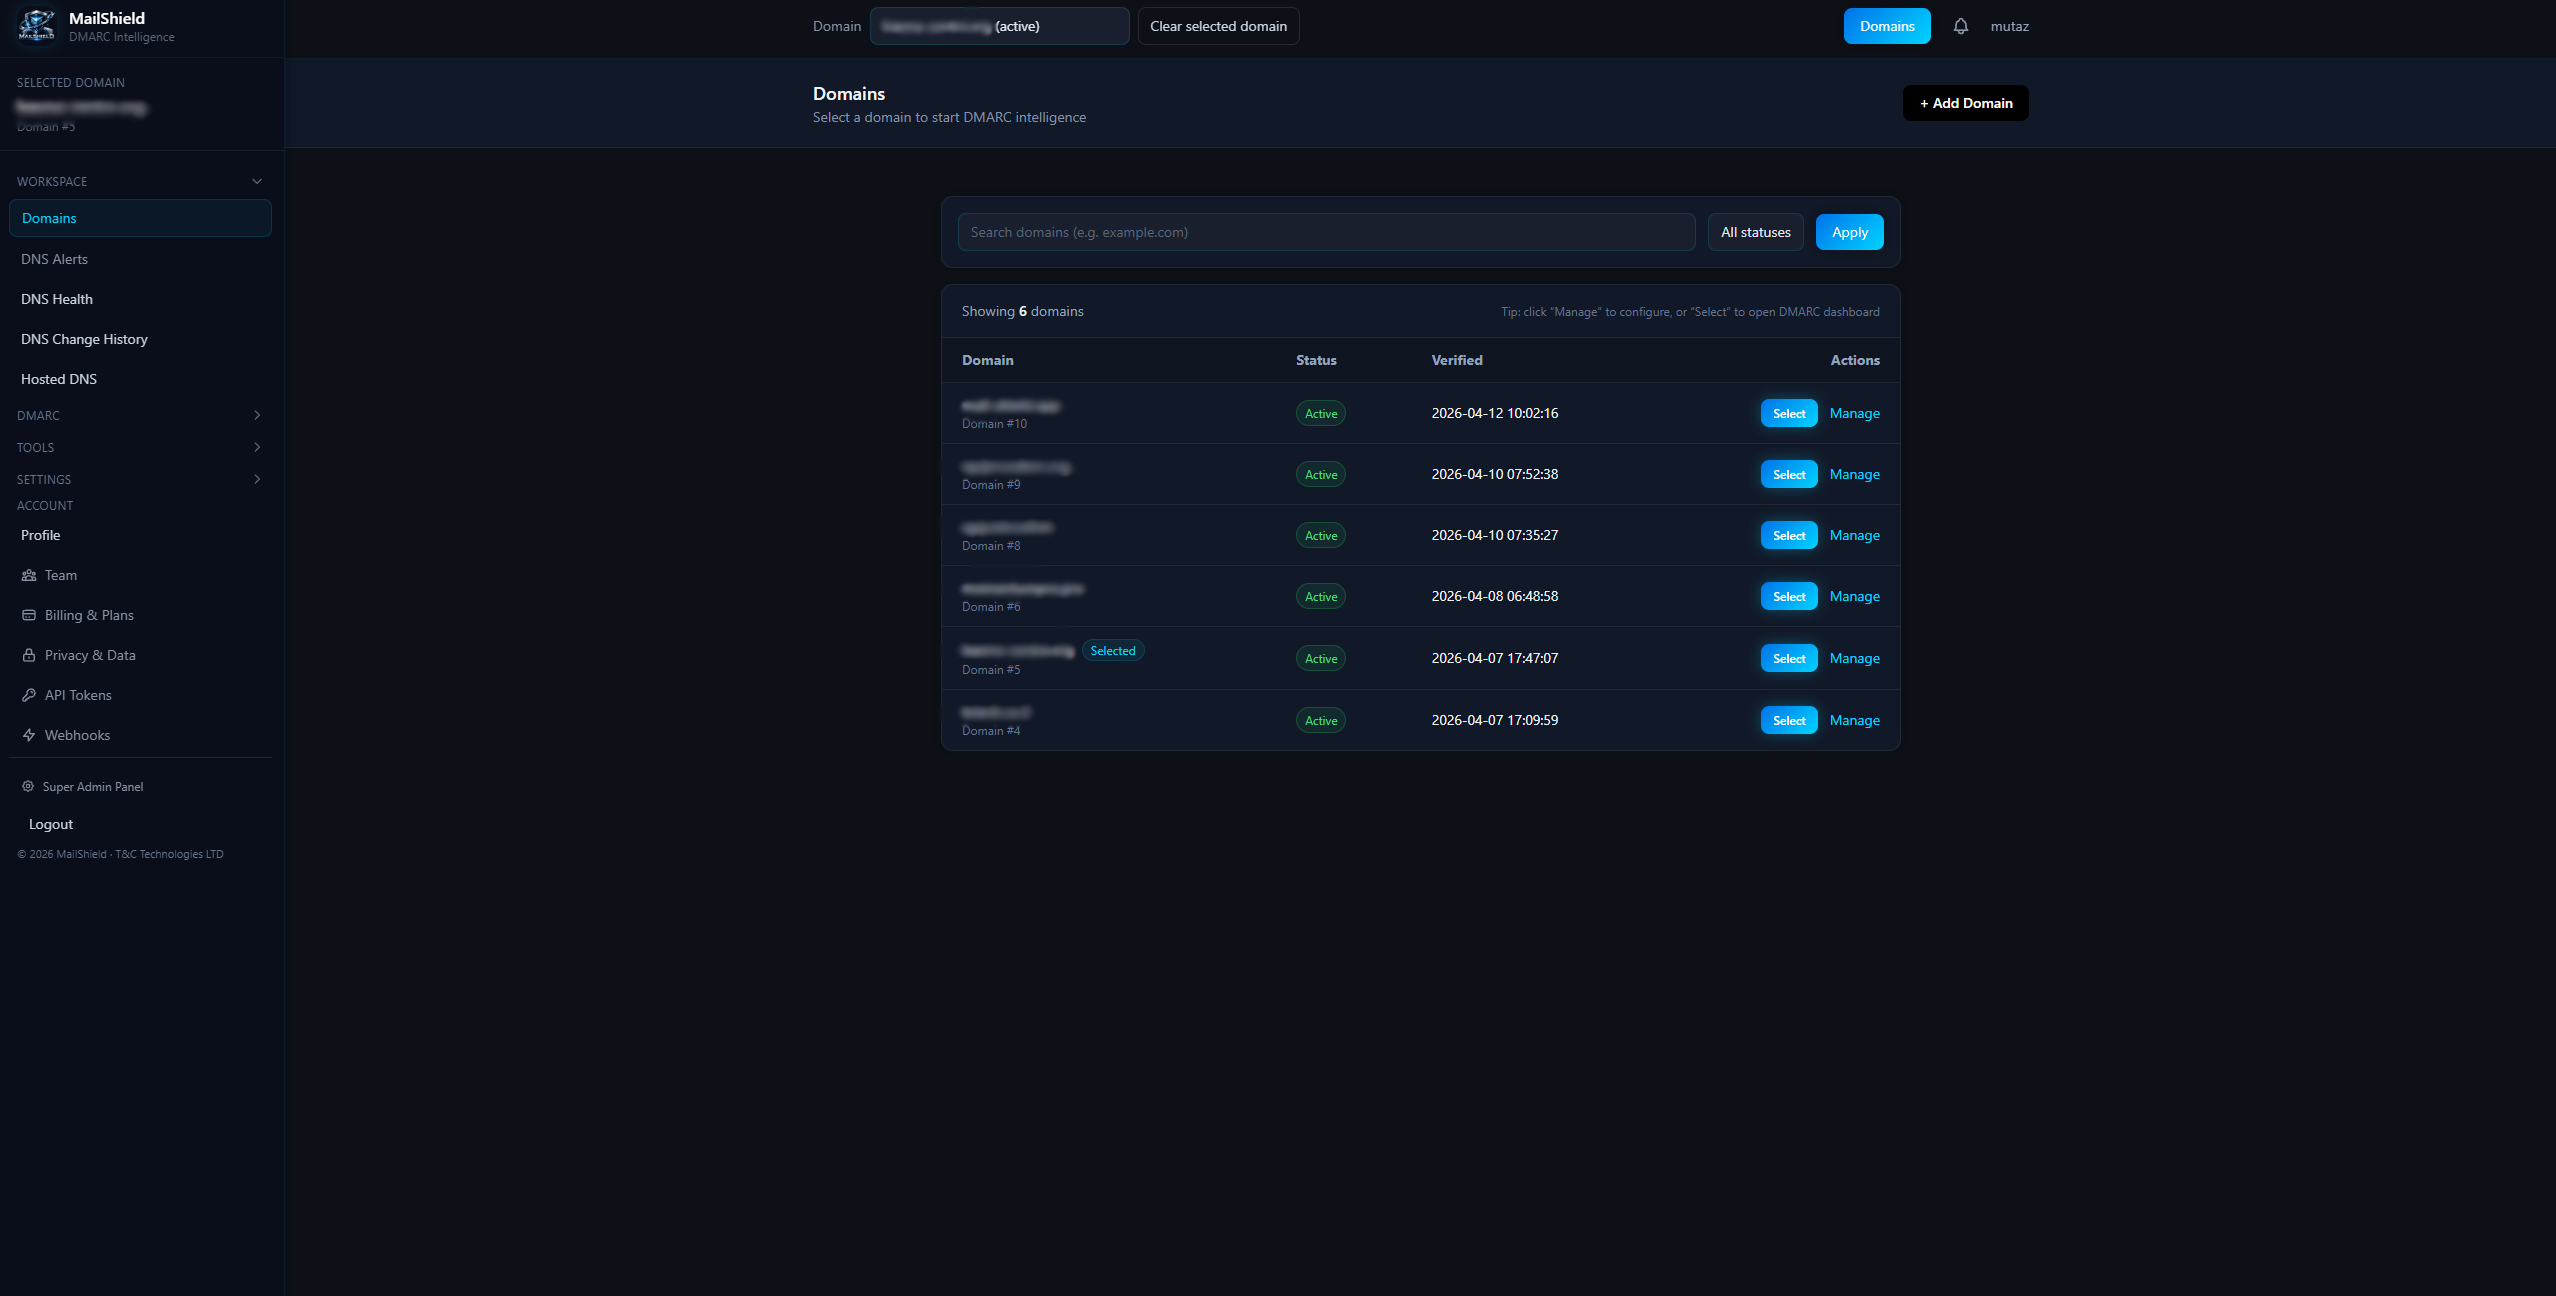Screen dimensions: 2556x1296
Task: Click Manage for Domain #10
Action: tap(1854, 413)
